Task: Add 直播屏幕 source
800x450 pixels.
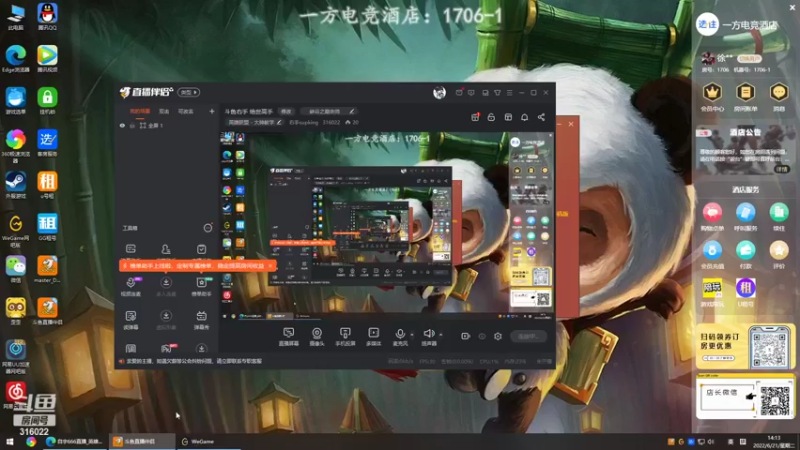Action: 289,337
